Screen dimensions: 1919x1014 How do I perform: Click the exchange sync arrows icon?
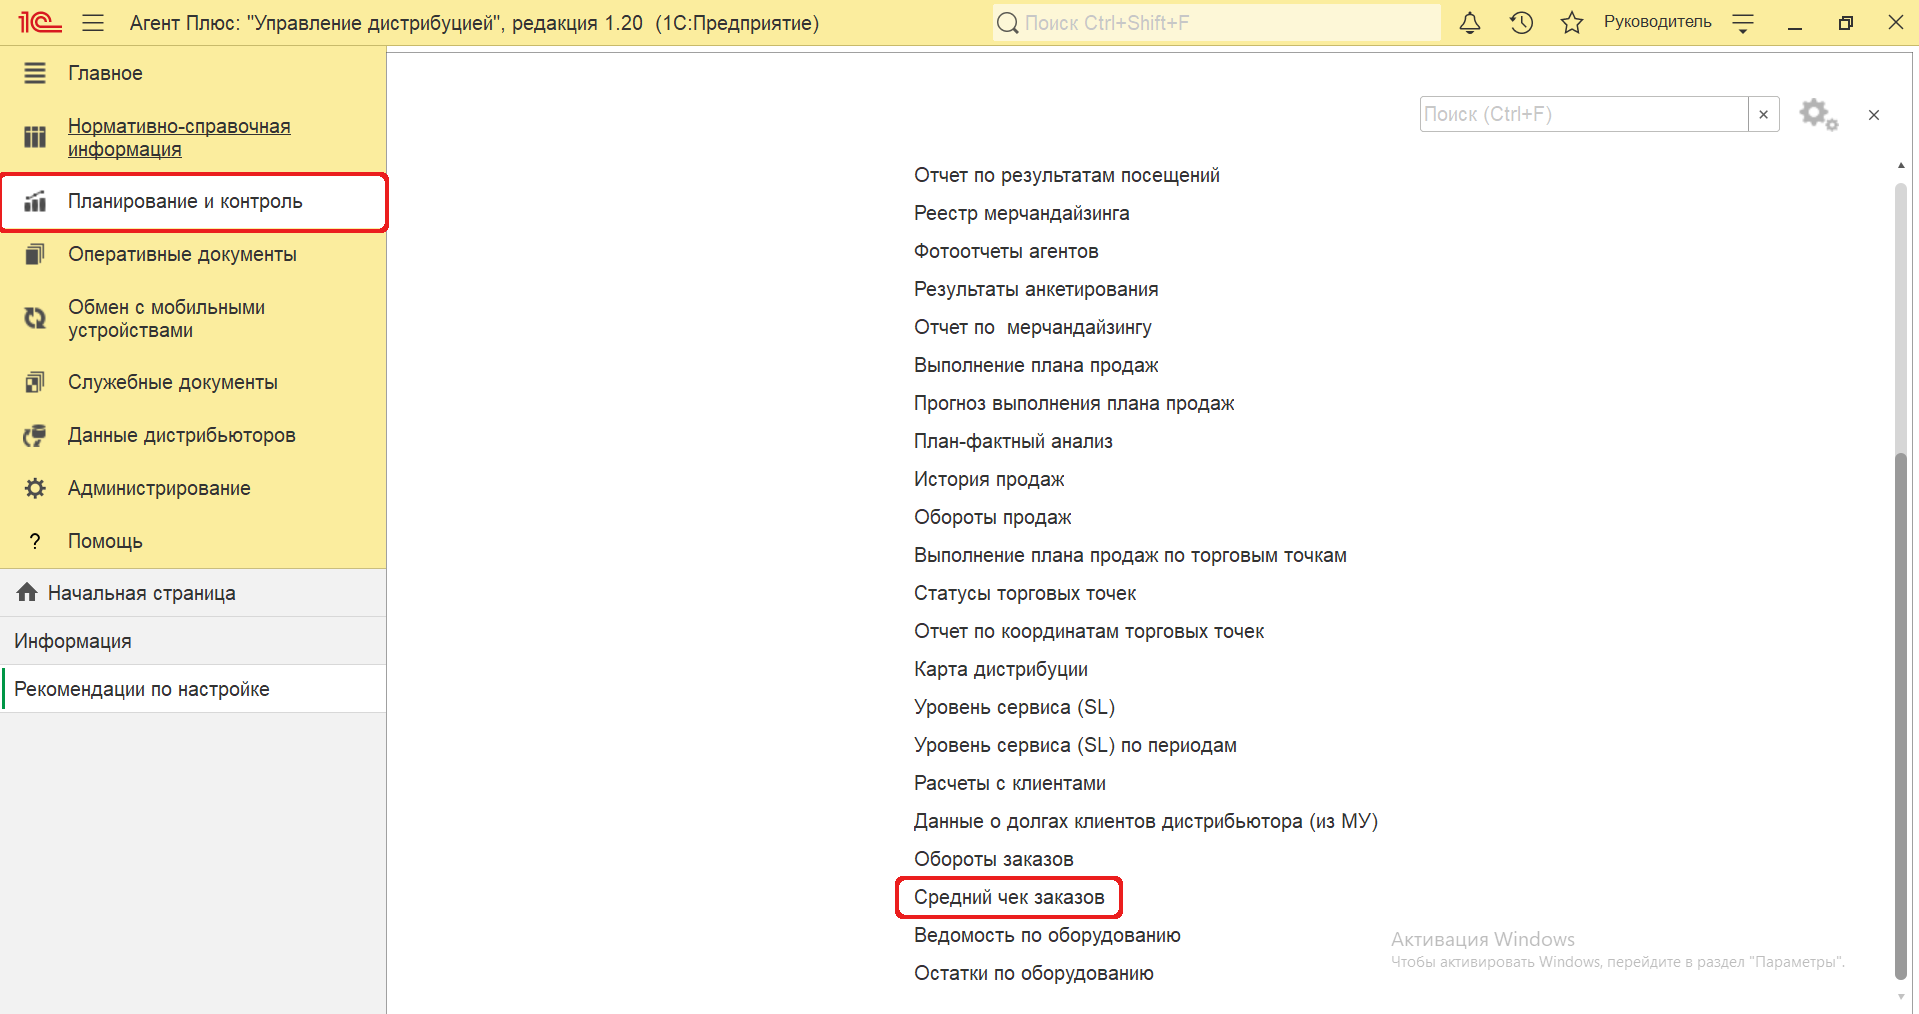(x=35, y=318)
